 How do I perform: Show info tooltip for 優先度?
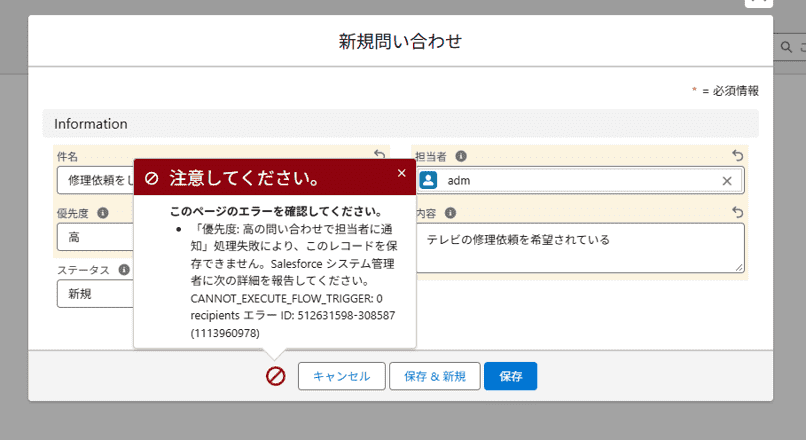tap(103, 213)
